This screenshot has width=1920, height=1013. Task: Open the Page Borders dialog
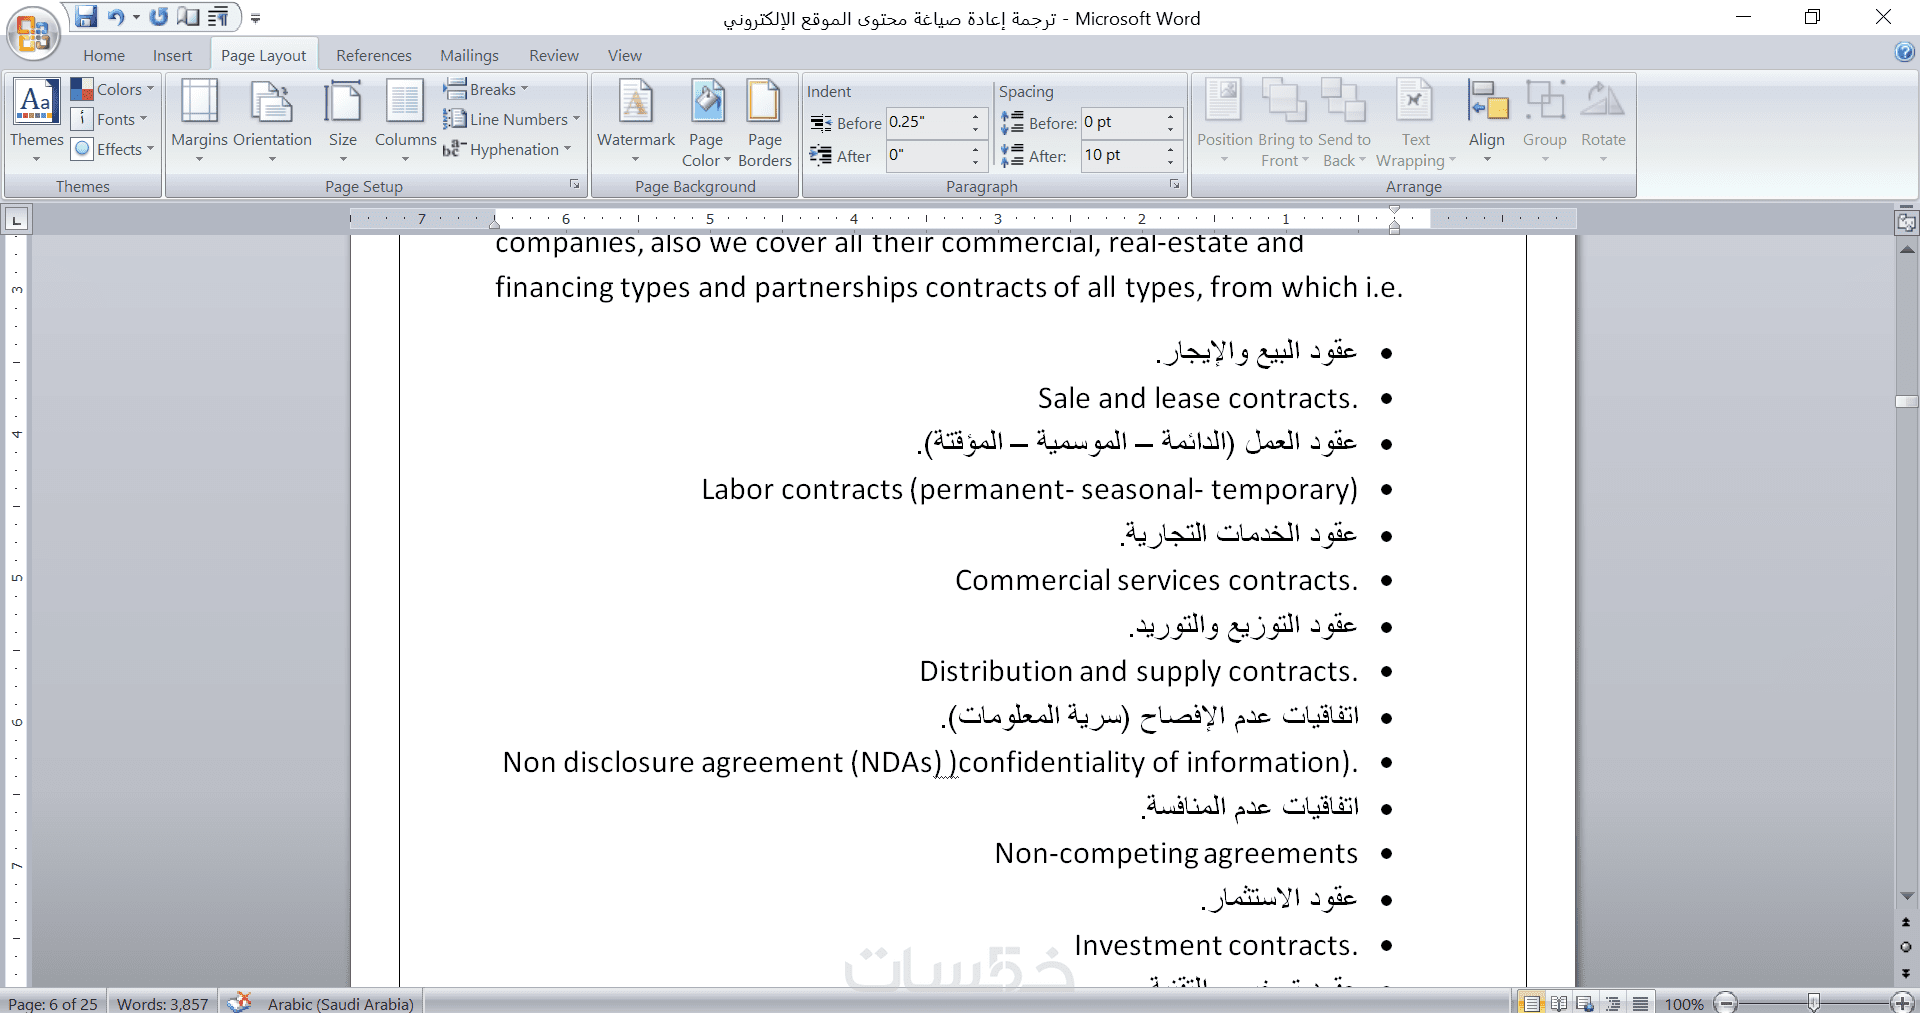tap(765, 122)
